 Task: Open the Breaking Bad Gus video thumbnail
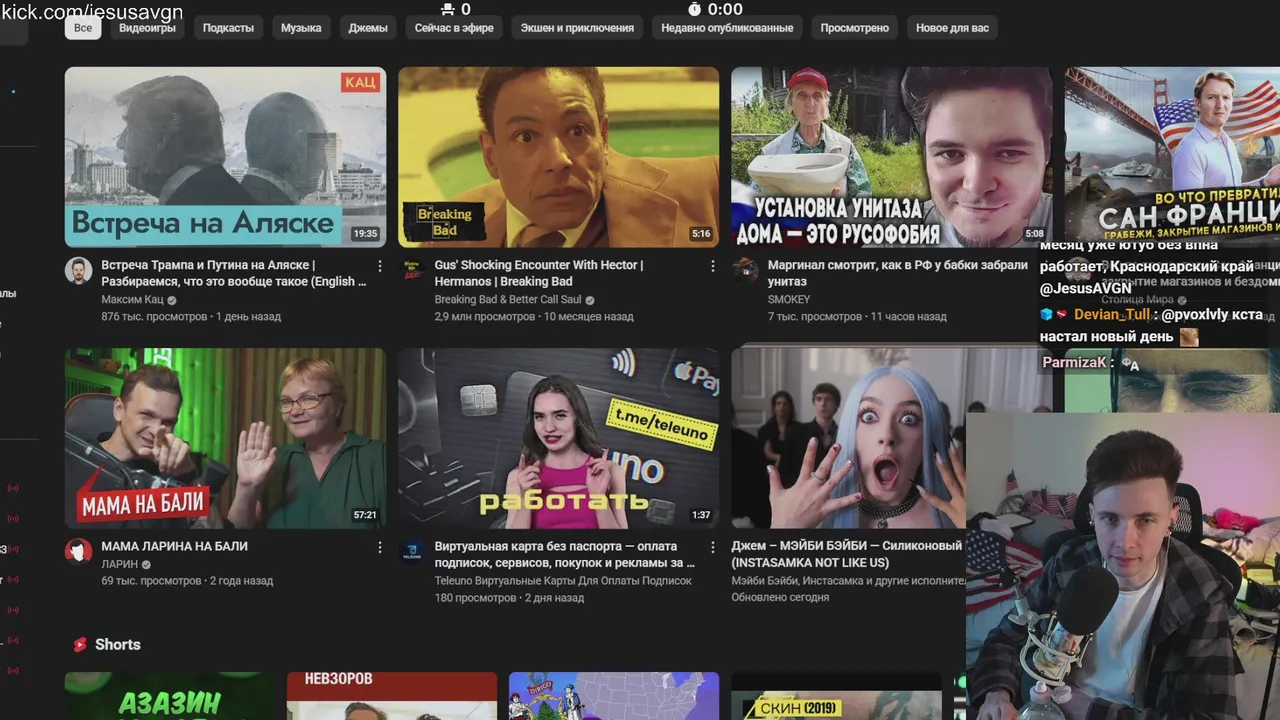[x=558, y=157]
